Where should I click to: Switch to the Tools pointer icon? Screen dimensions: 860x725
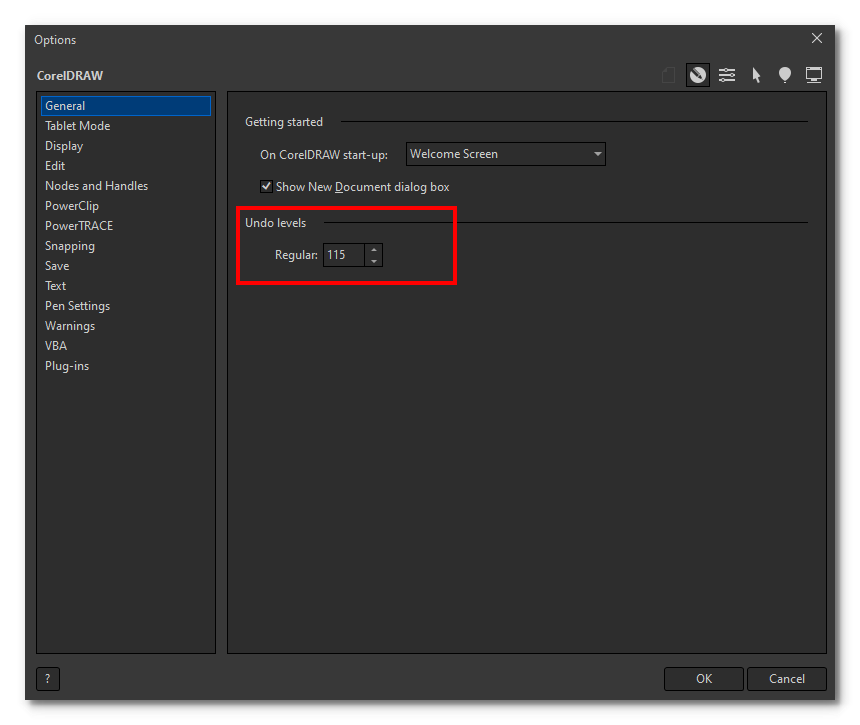756,75
